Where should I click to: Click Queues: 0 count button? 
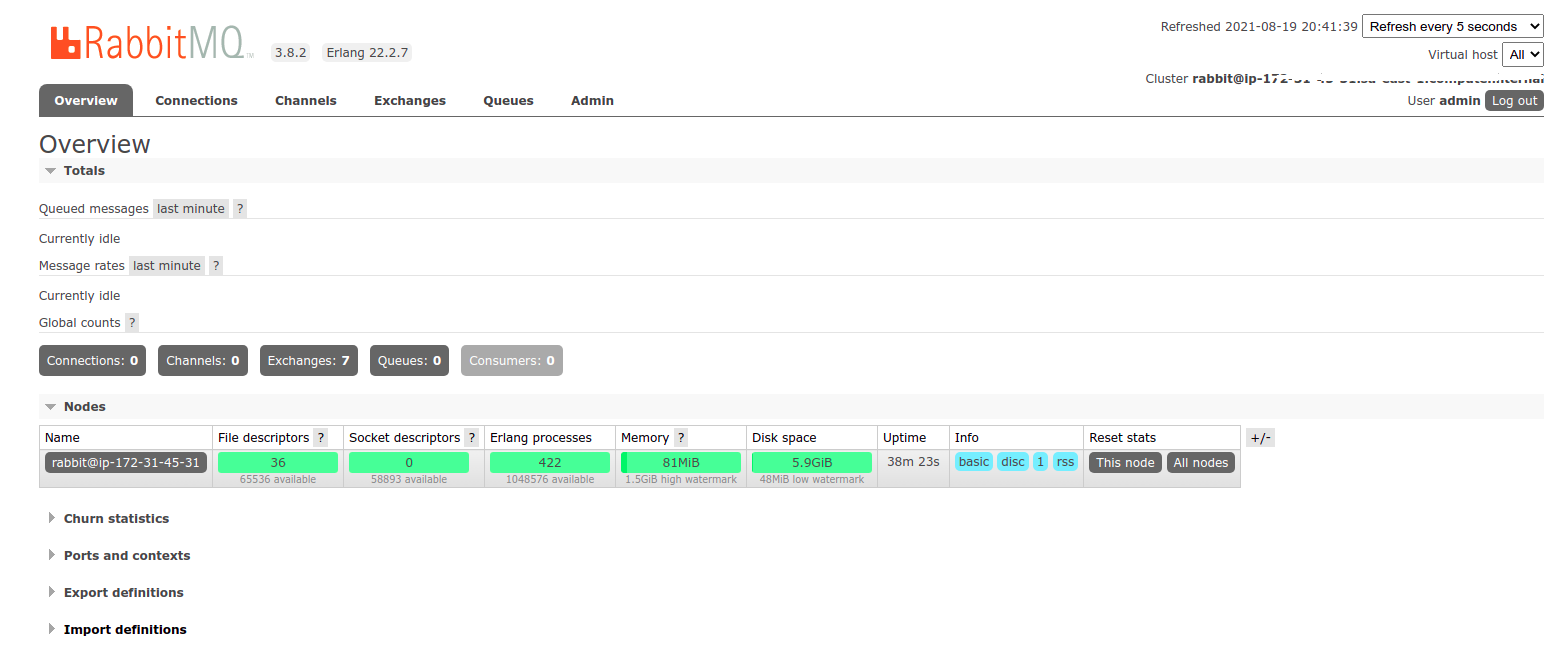click(x=409, y=361)
